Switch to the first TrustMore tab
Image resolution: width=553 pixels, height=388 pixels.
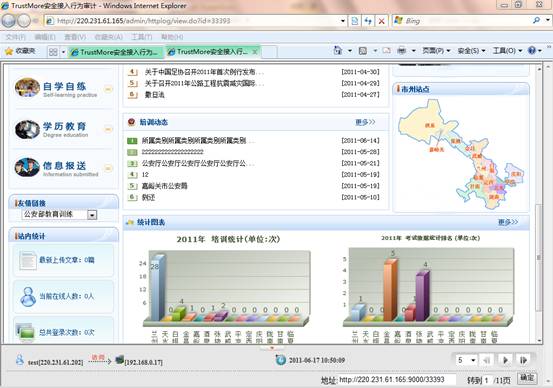point(116,52)
